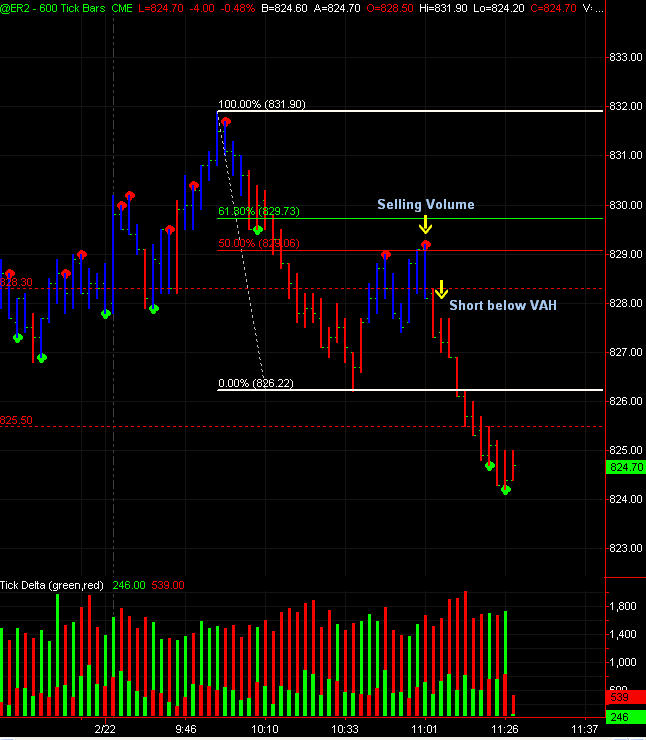Click the 833.00 price axis label
646x740 pixels.
pos(626,57)
